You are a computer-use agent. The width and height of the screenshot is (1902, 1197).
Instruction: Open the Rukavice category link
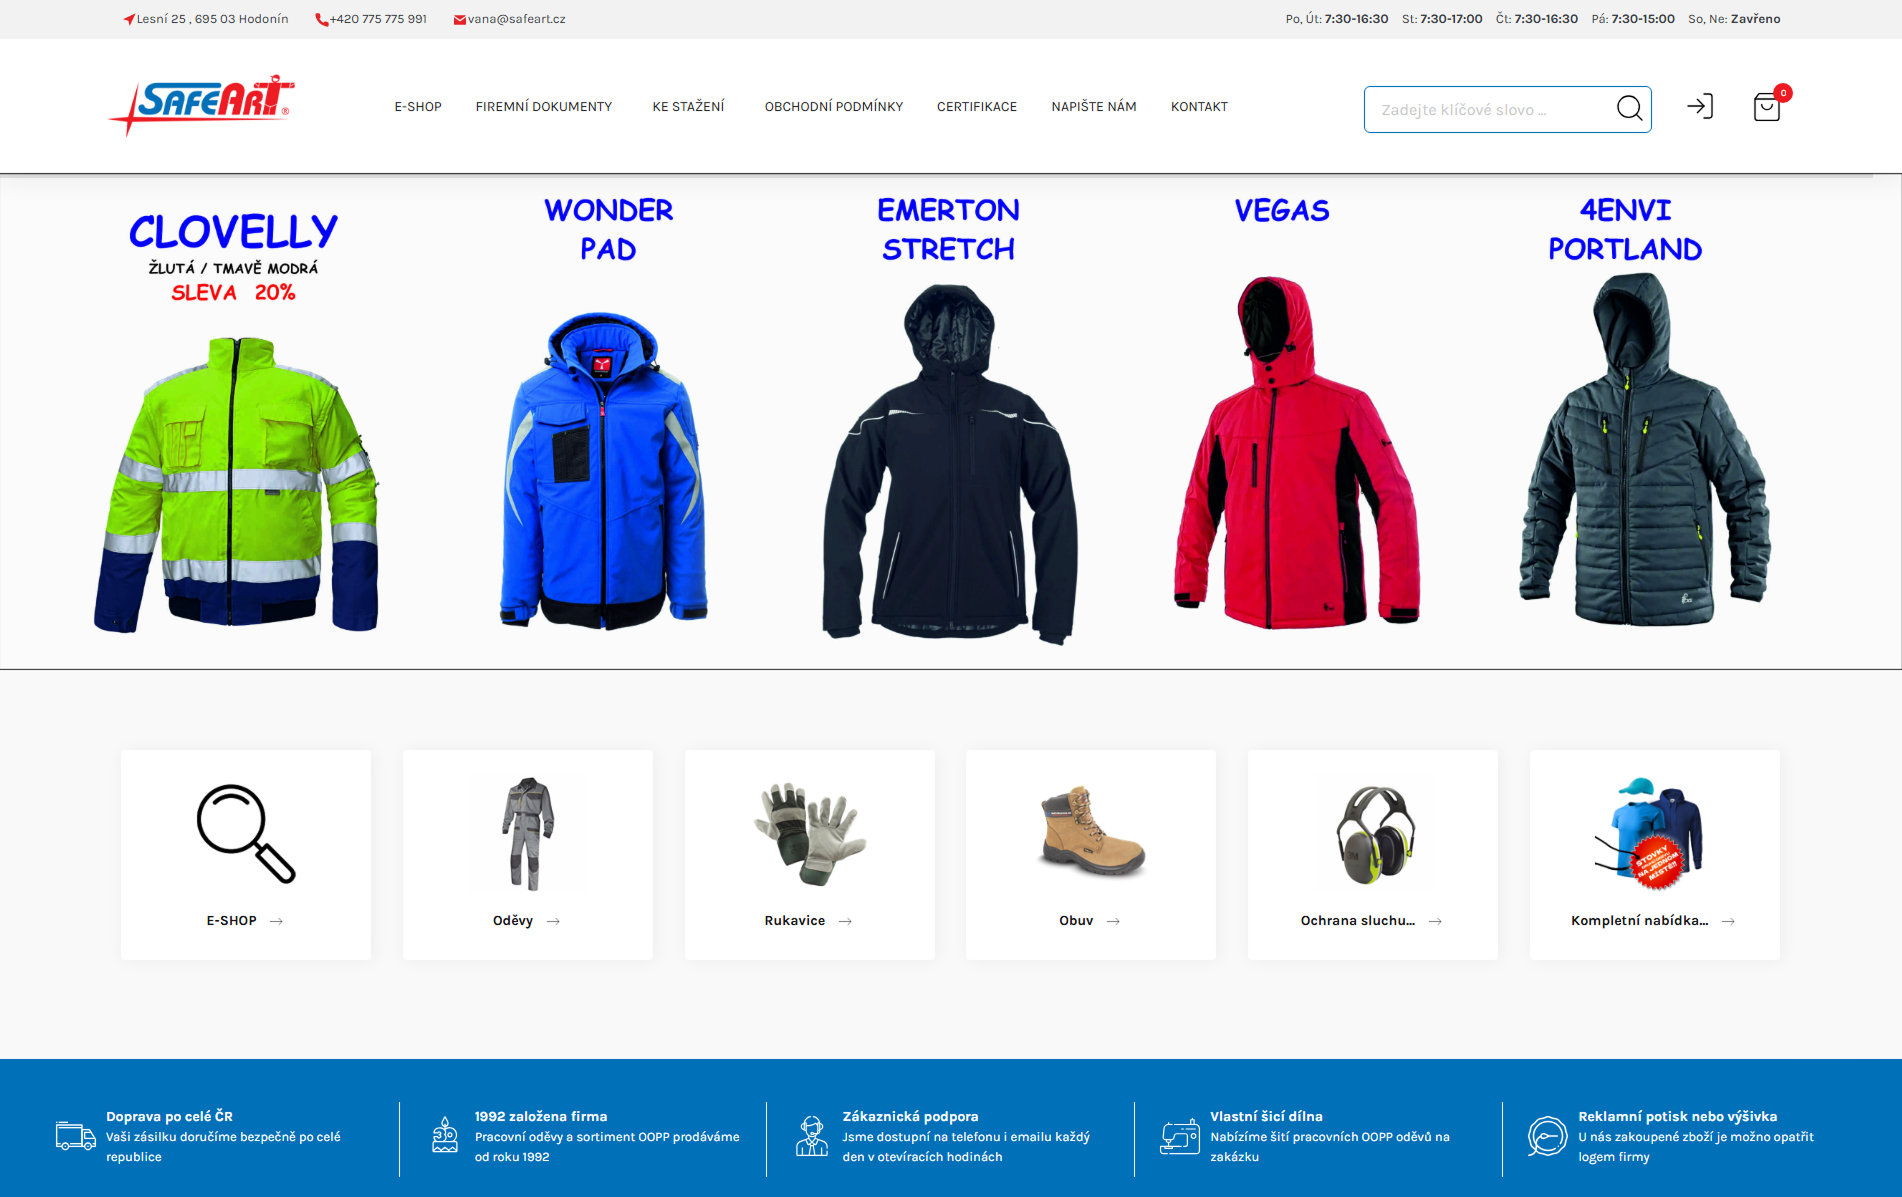795,921
